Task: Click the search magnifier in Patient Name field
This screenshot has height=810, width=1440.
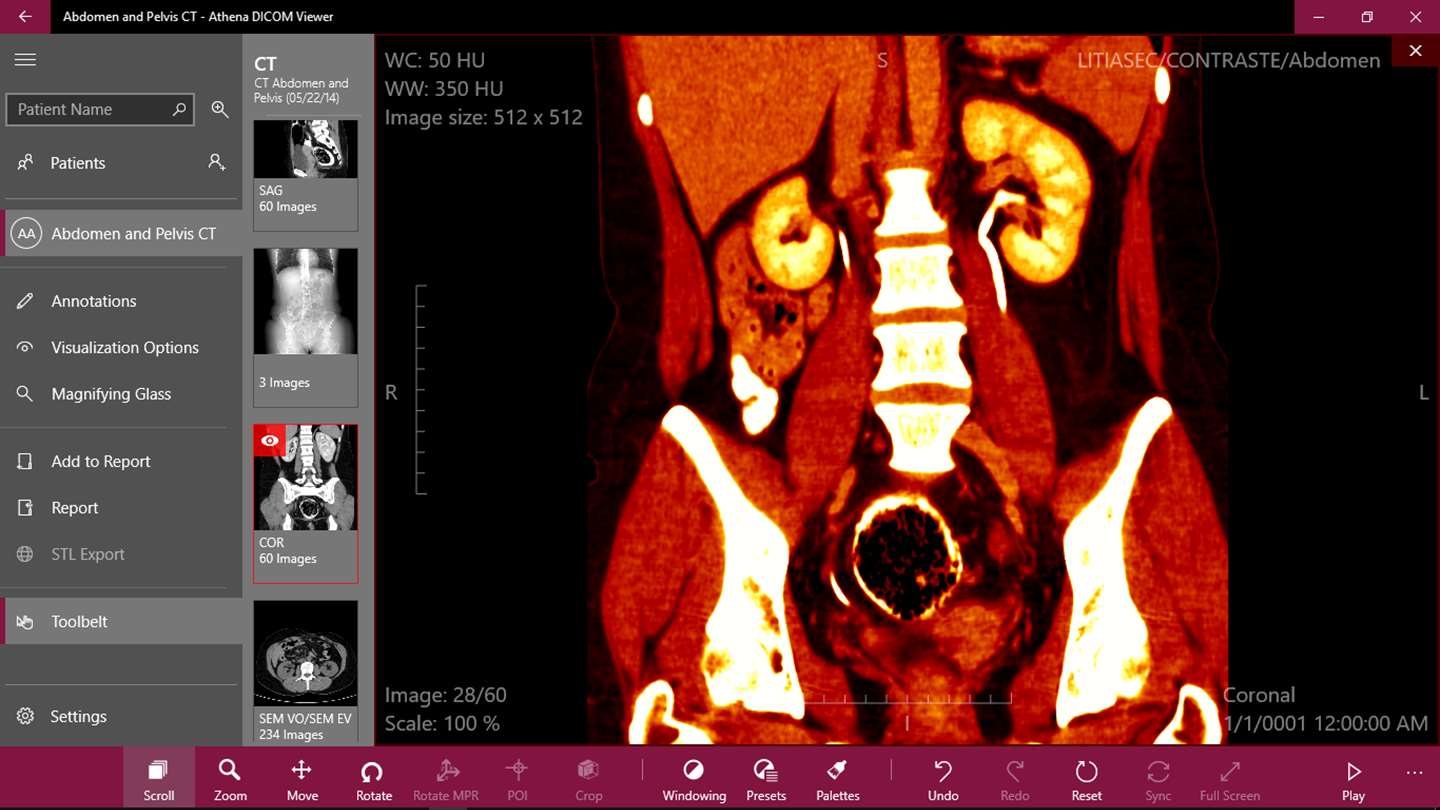Action: tap(179, 109)
